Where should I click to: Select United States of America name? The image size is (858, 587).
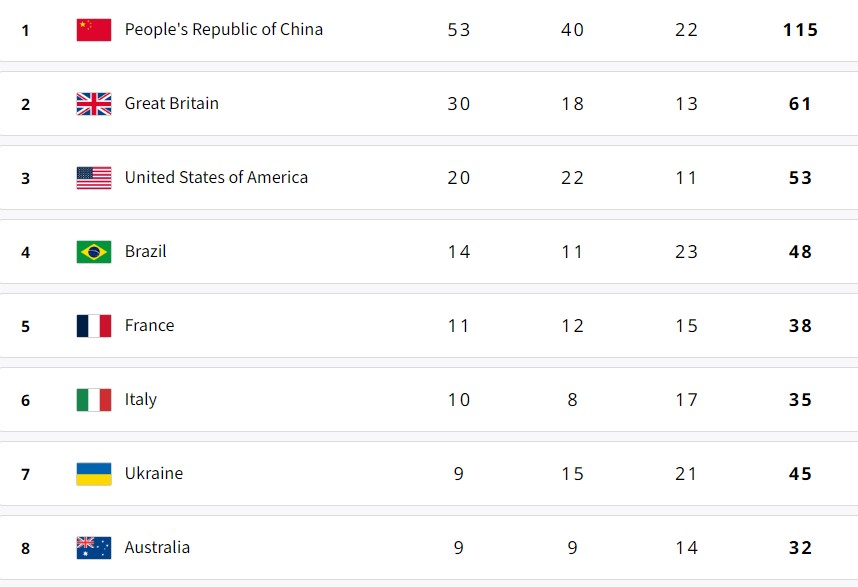216,178
